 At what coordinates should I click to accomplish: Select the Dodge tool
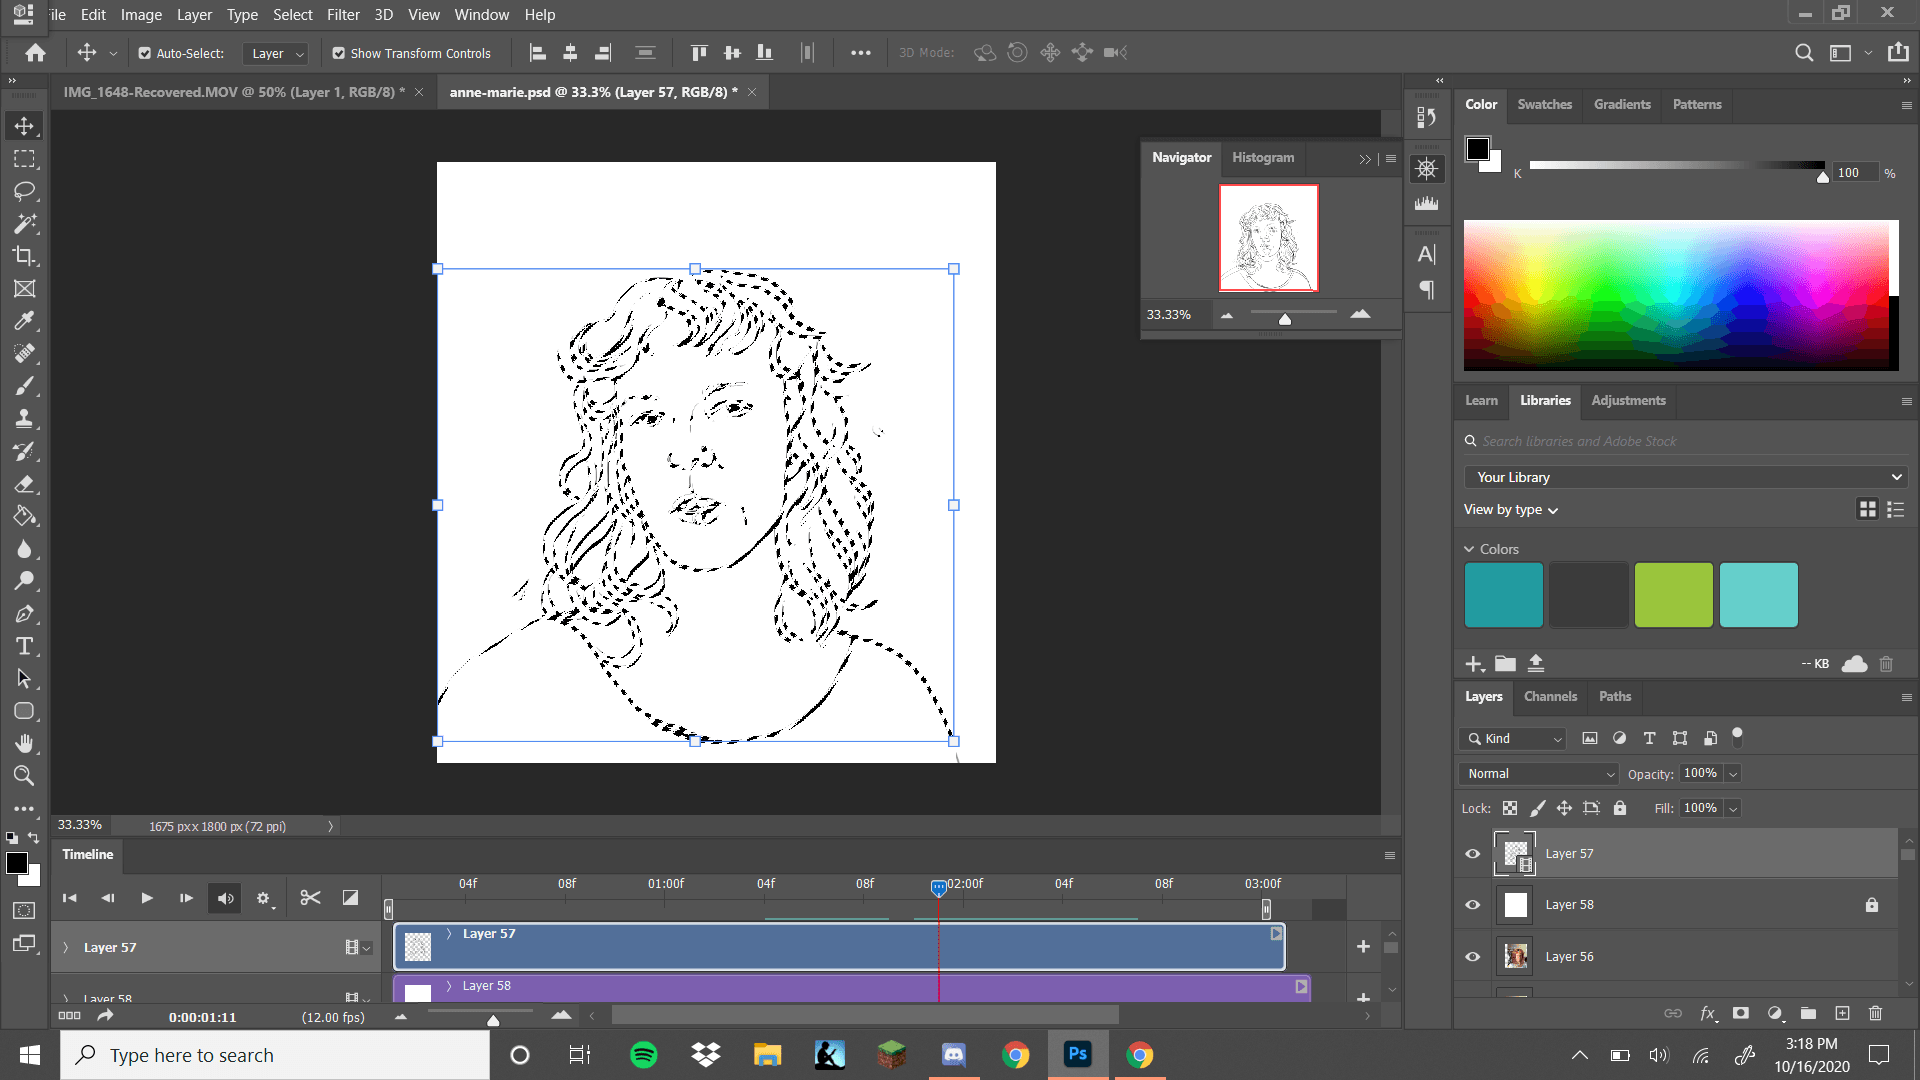(24, 581)
